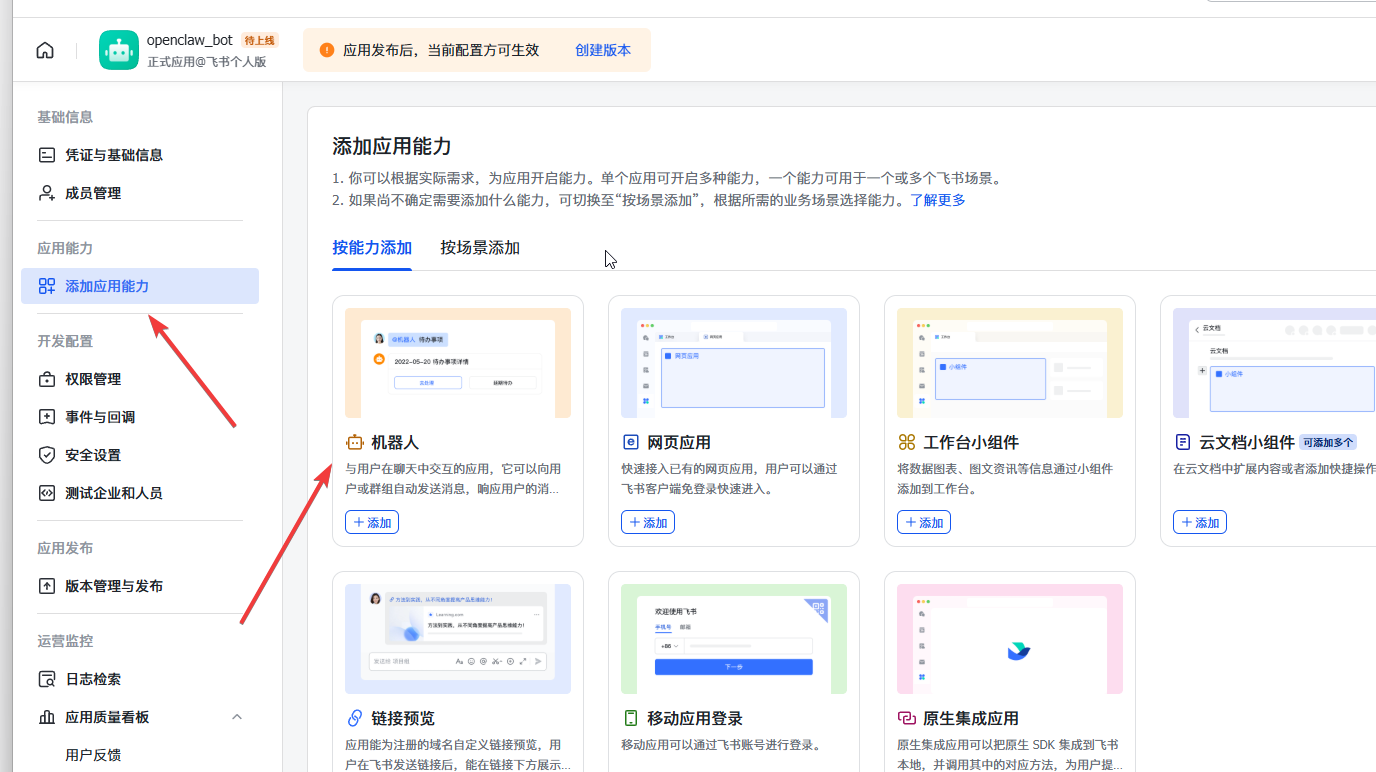1376x772 pixels.
Task: Switch to 按场景添加 tab
Action: coord(480,248)
